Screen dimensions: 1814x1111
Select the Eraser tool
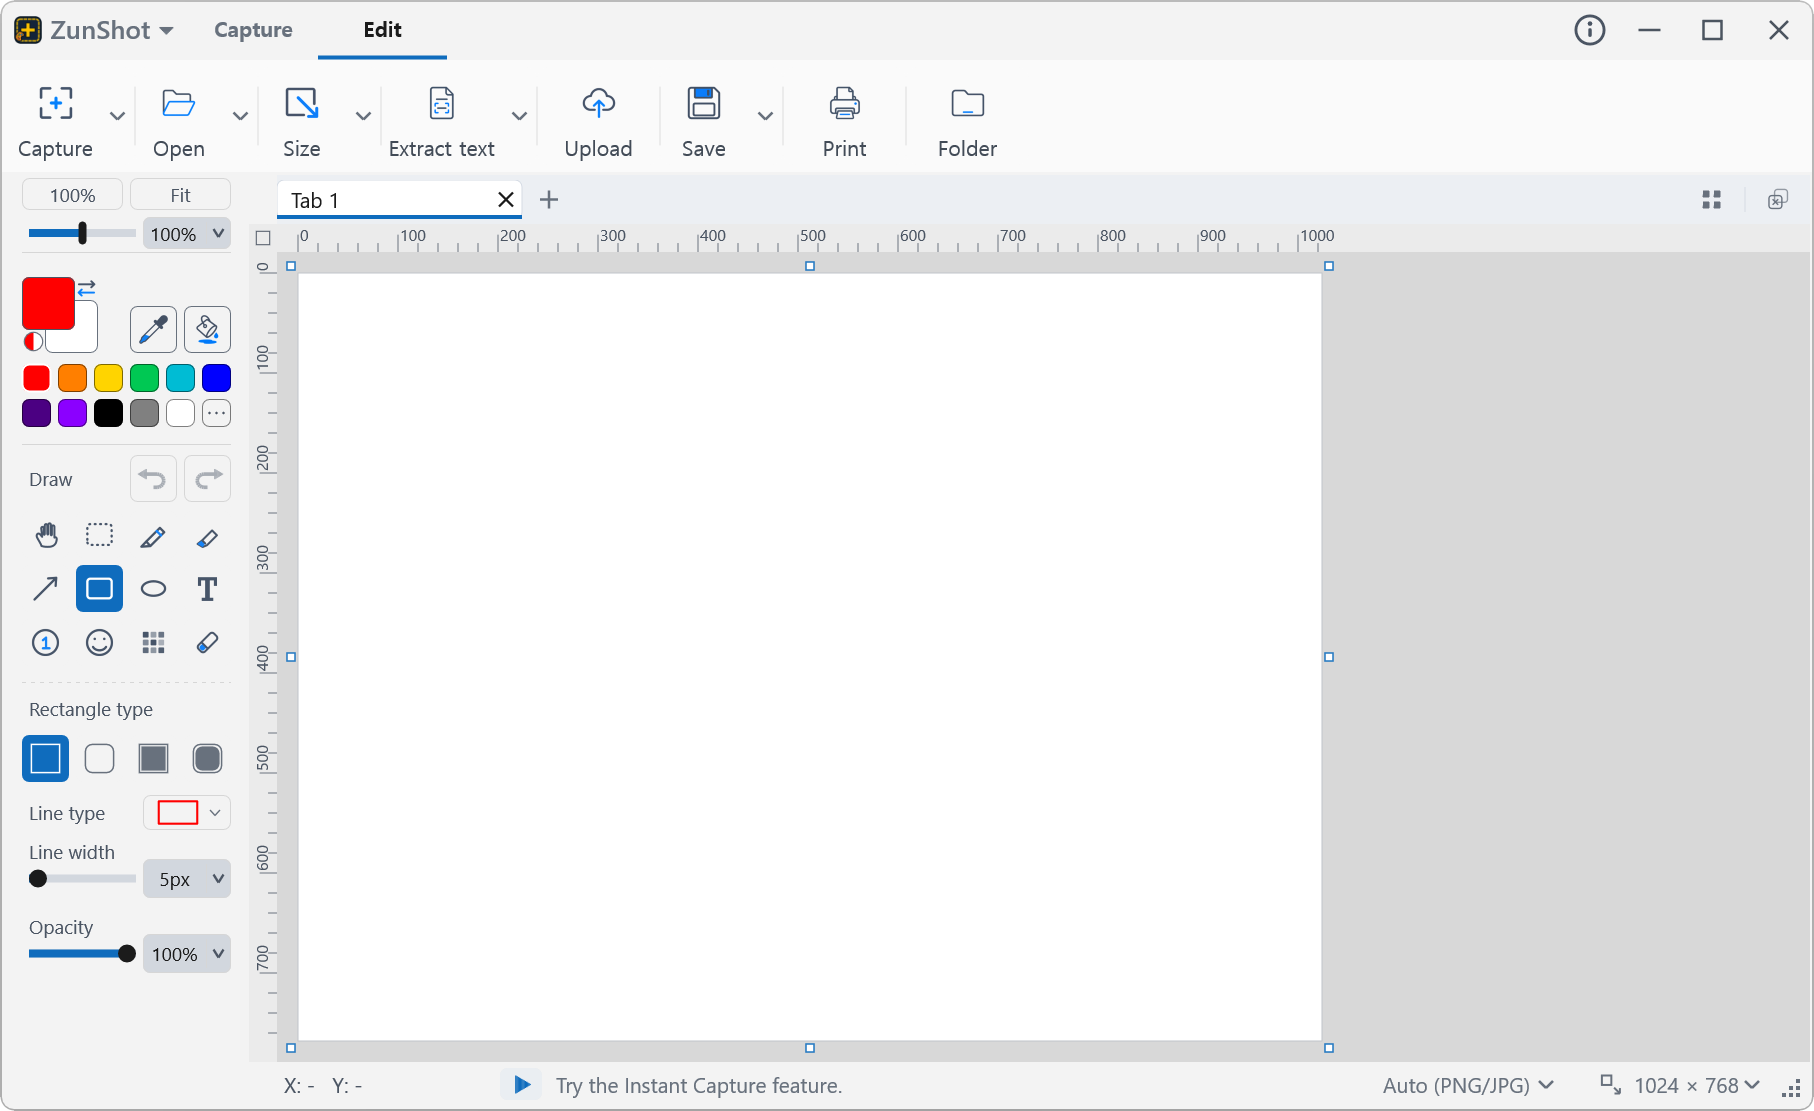tap(207, 642)
